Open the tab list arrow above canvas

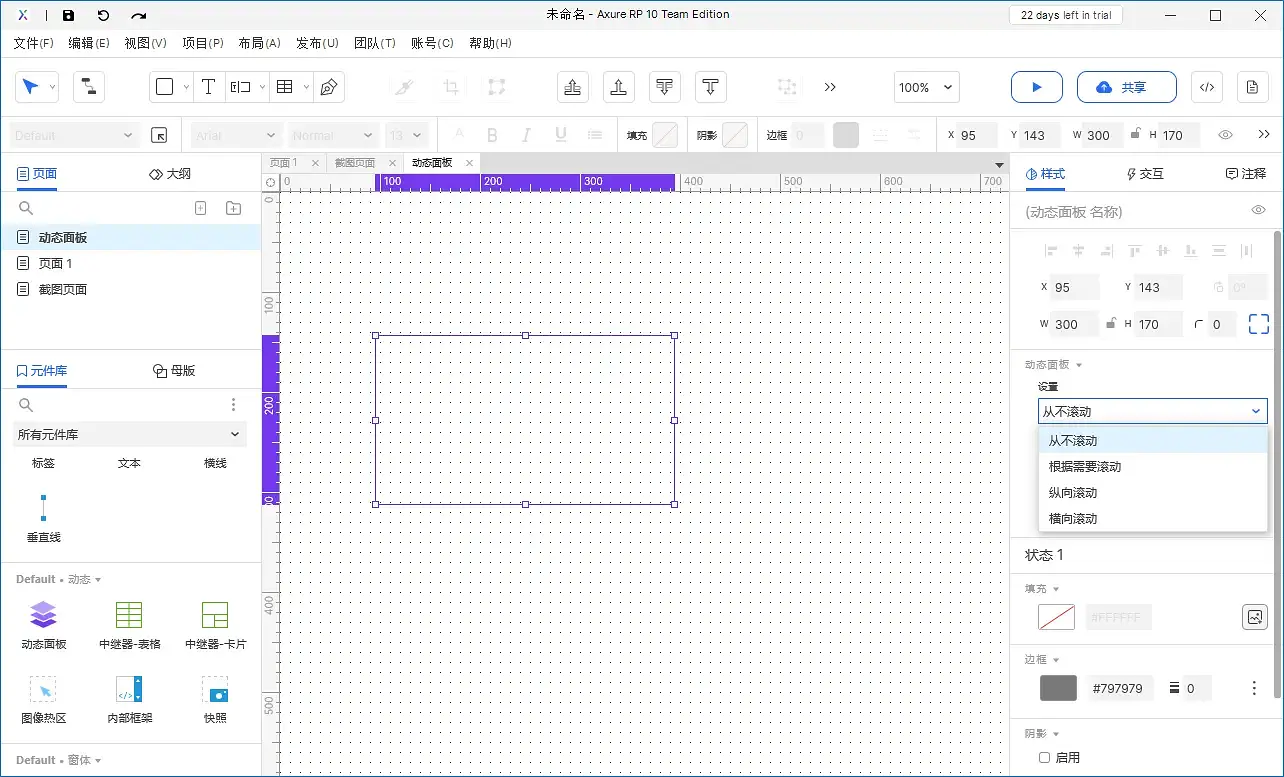(999, 164)
